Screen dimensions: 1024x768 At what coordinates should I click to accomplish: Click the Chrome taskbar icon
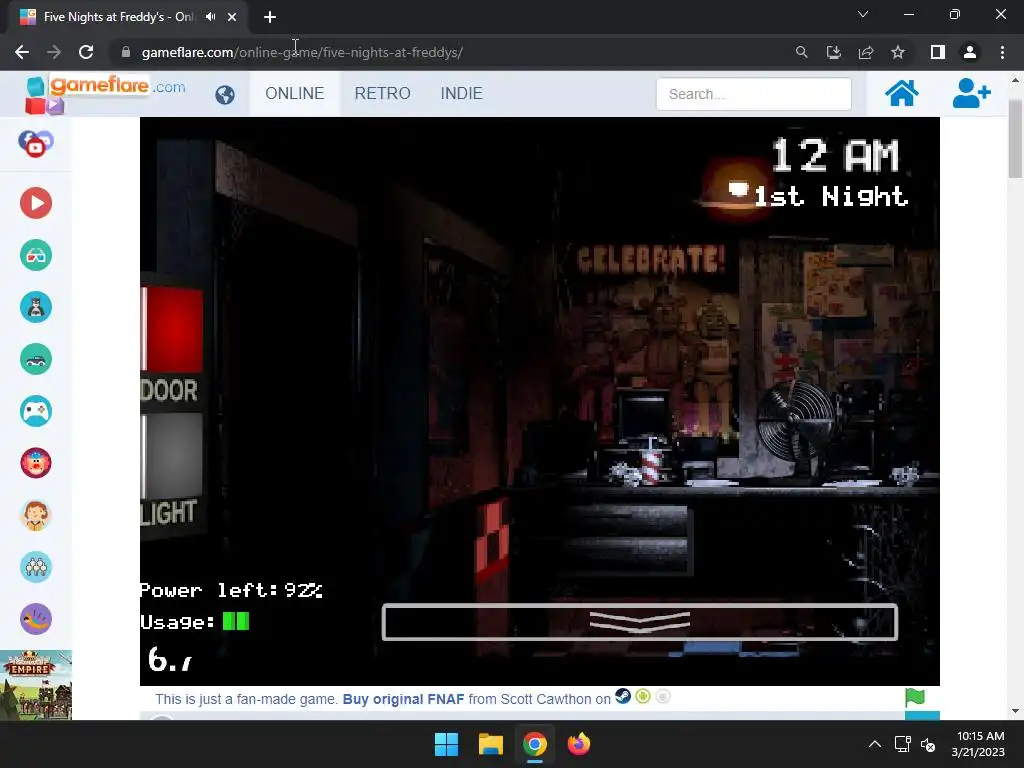coord(534,744)
